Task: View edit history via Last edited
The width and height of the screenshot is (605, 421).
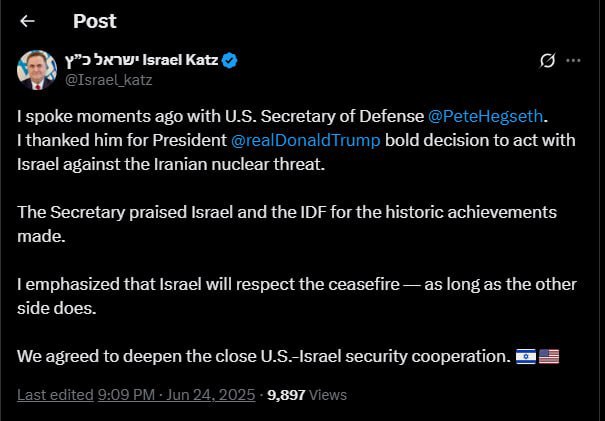Action: pos(55,396)
